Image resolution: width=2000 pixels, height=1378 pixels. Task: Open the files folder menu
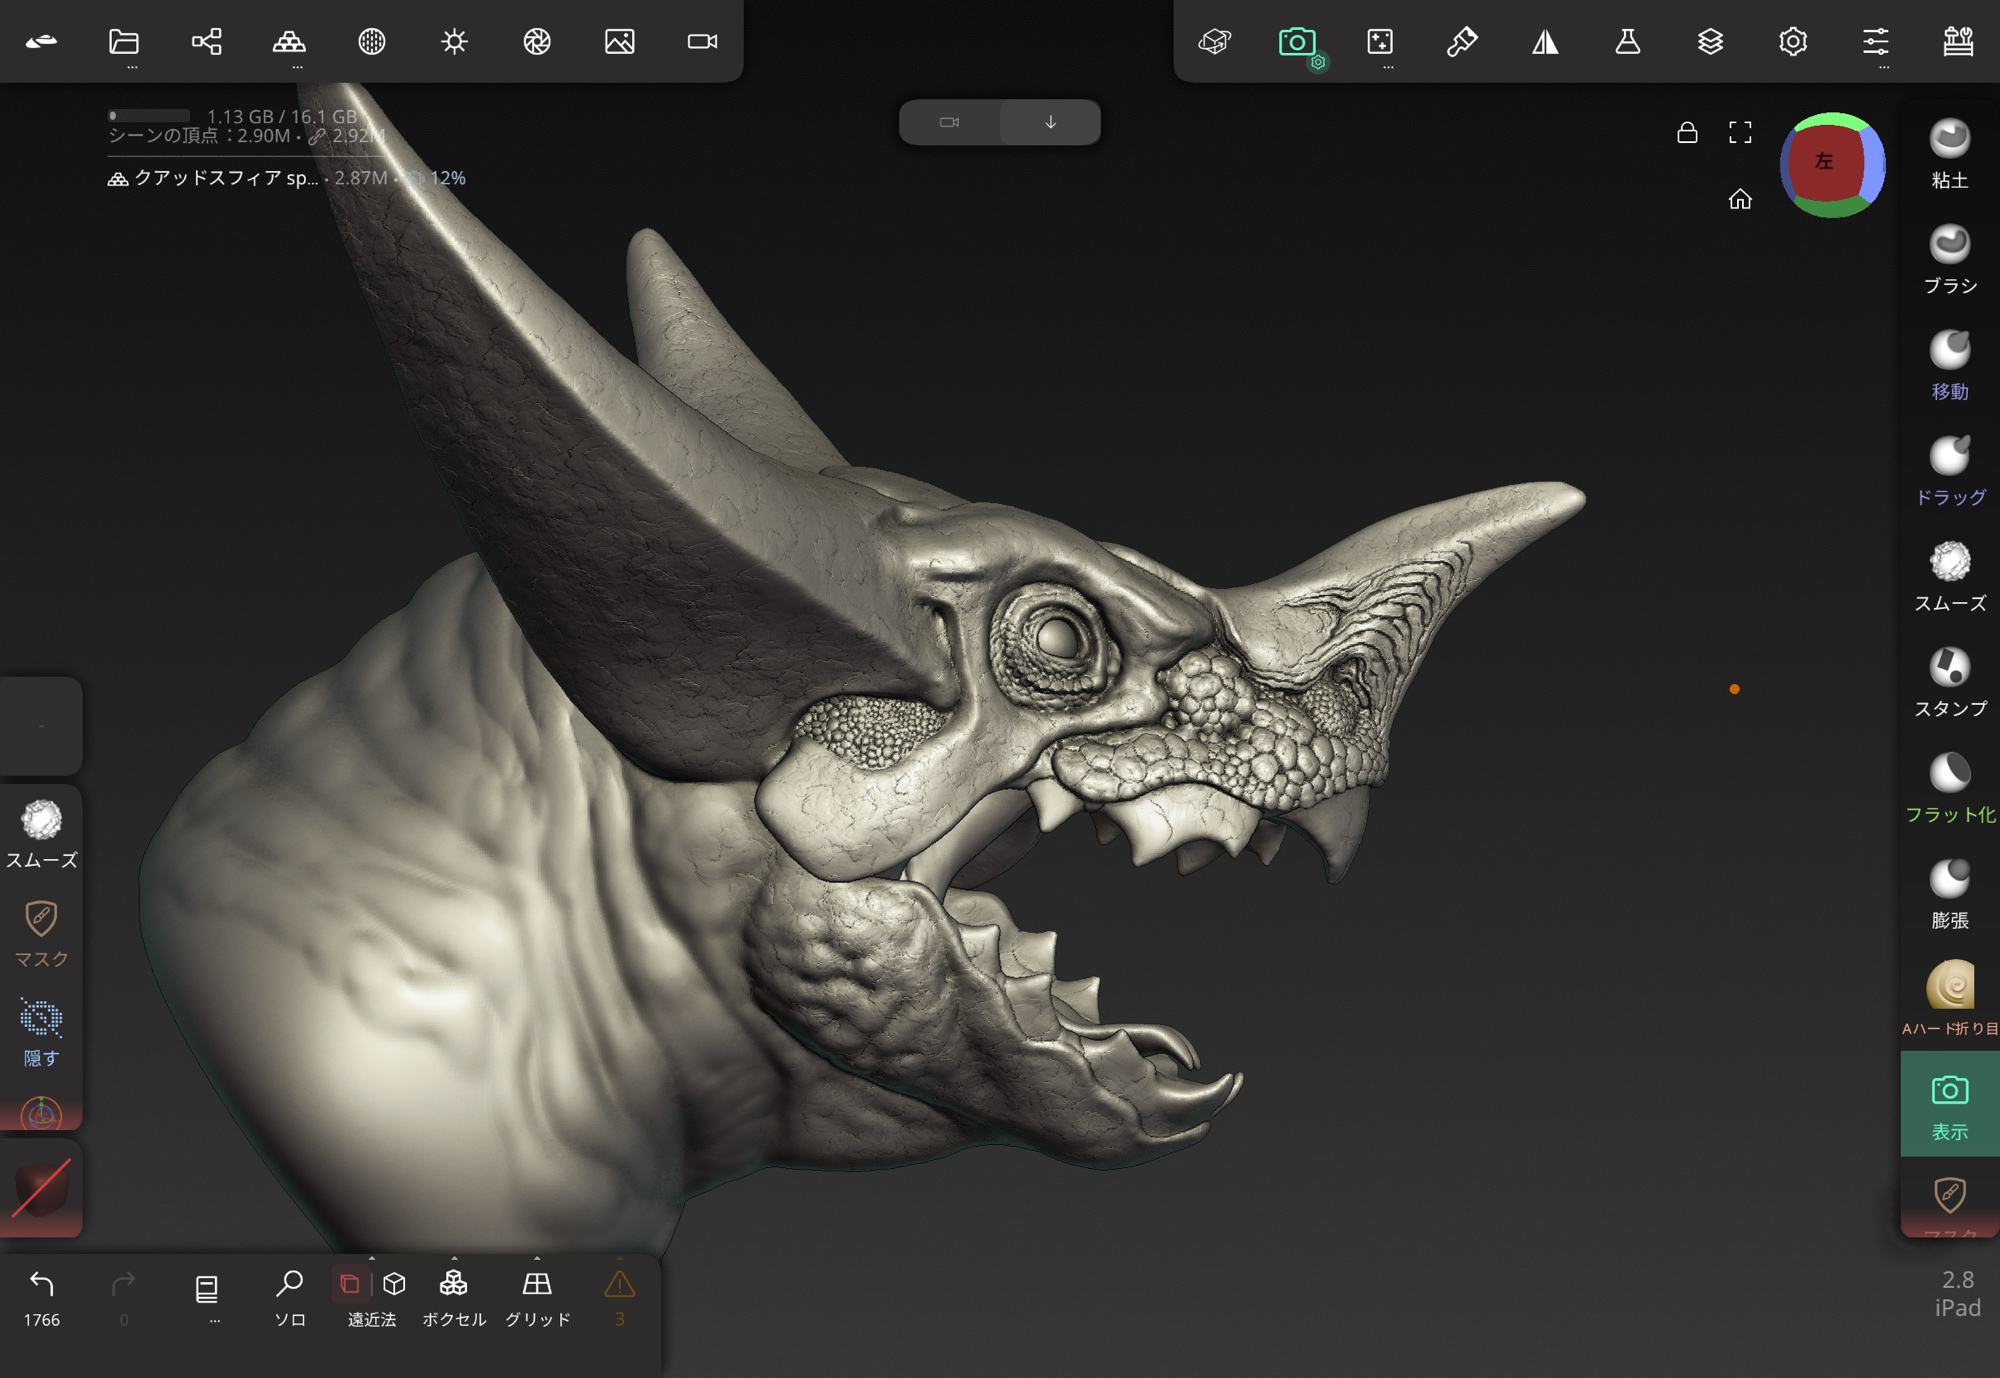point(124,42)
